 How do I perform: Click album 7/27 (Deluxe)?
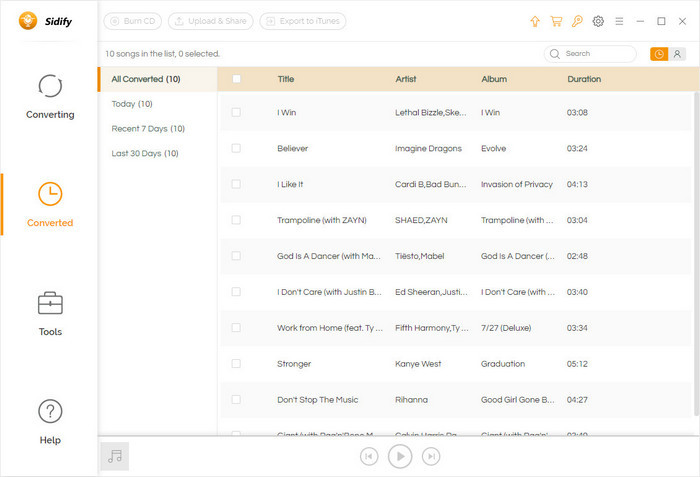[x=506, y=328]
